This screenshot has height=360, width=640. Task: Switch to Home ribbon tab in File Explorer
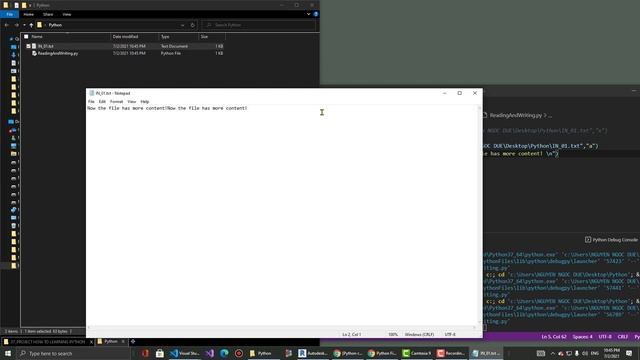click(x=29, y=14)
